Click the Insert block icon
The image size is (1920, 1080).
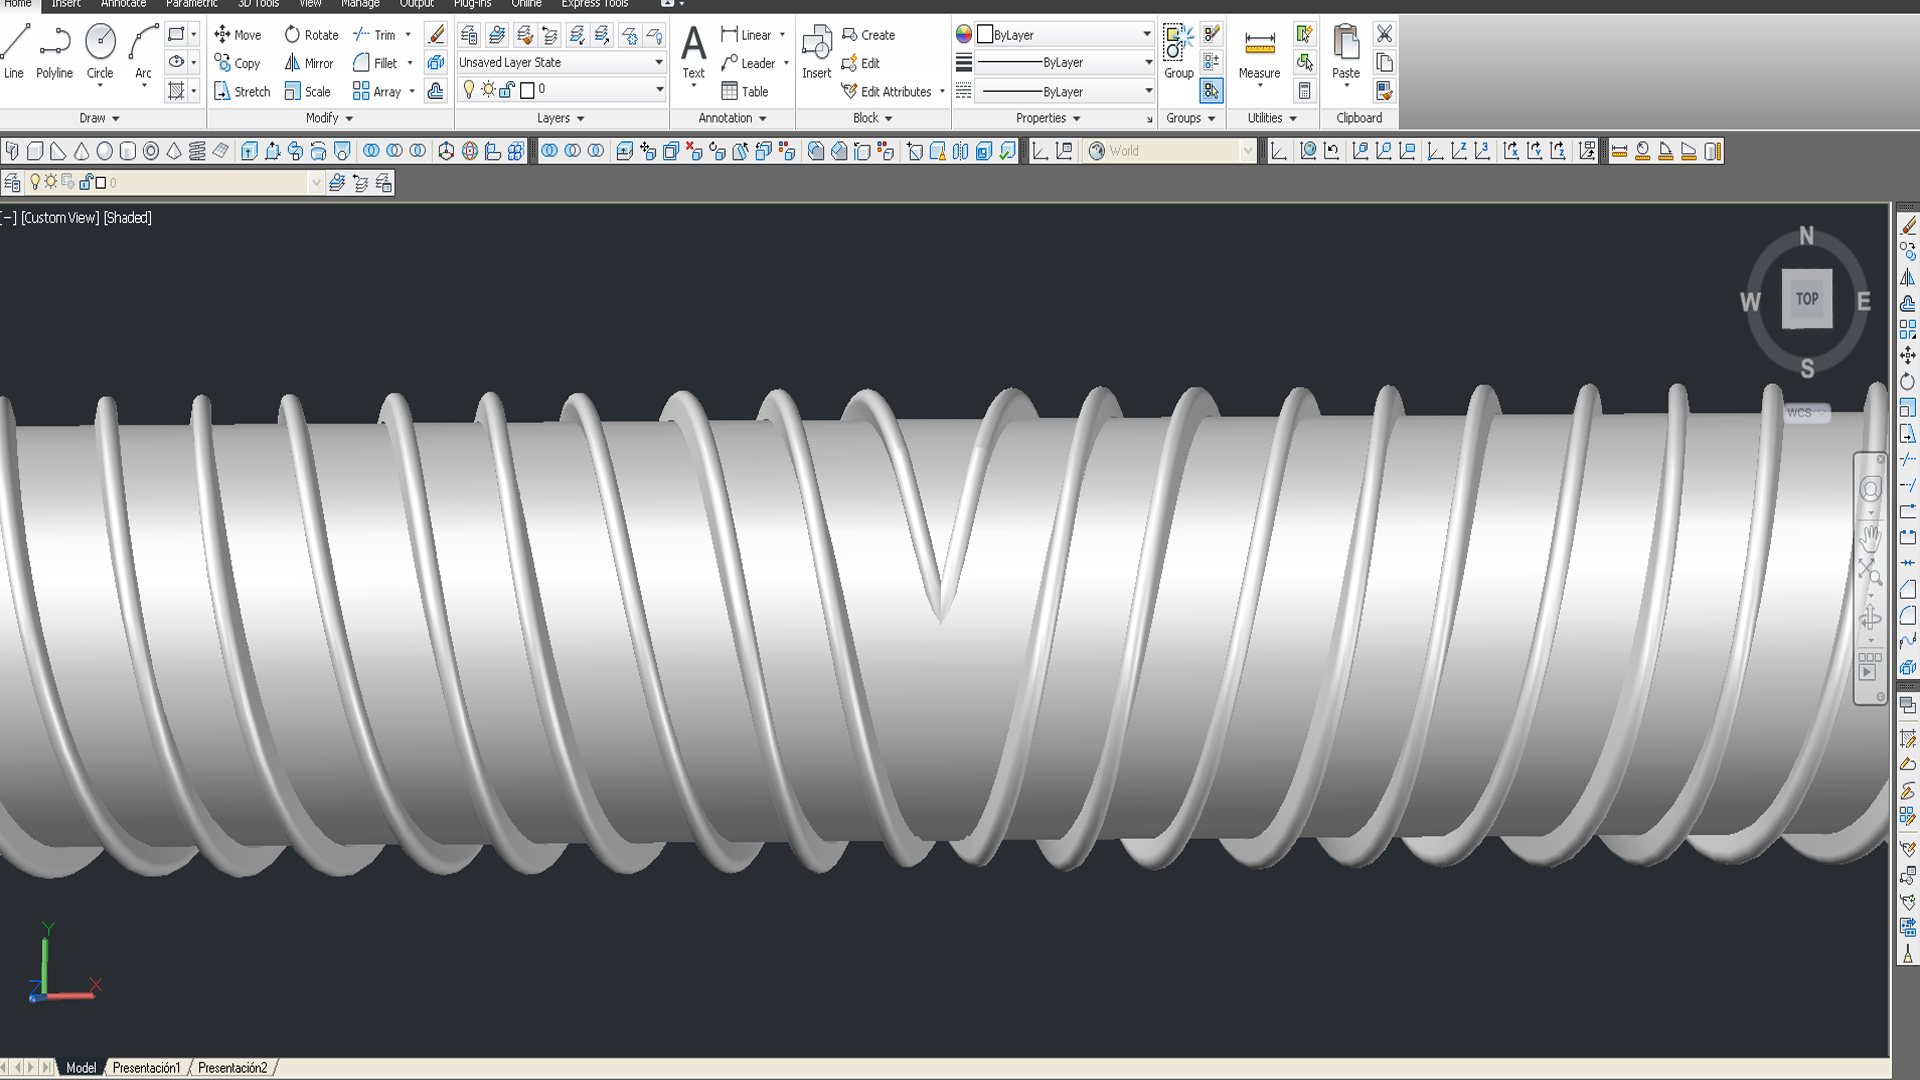click(x=816, y=52)
